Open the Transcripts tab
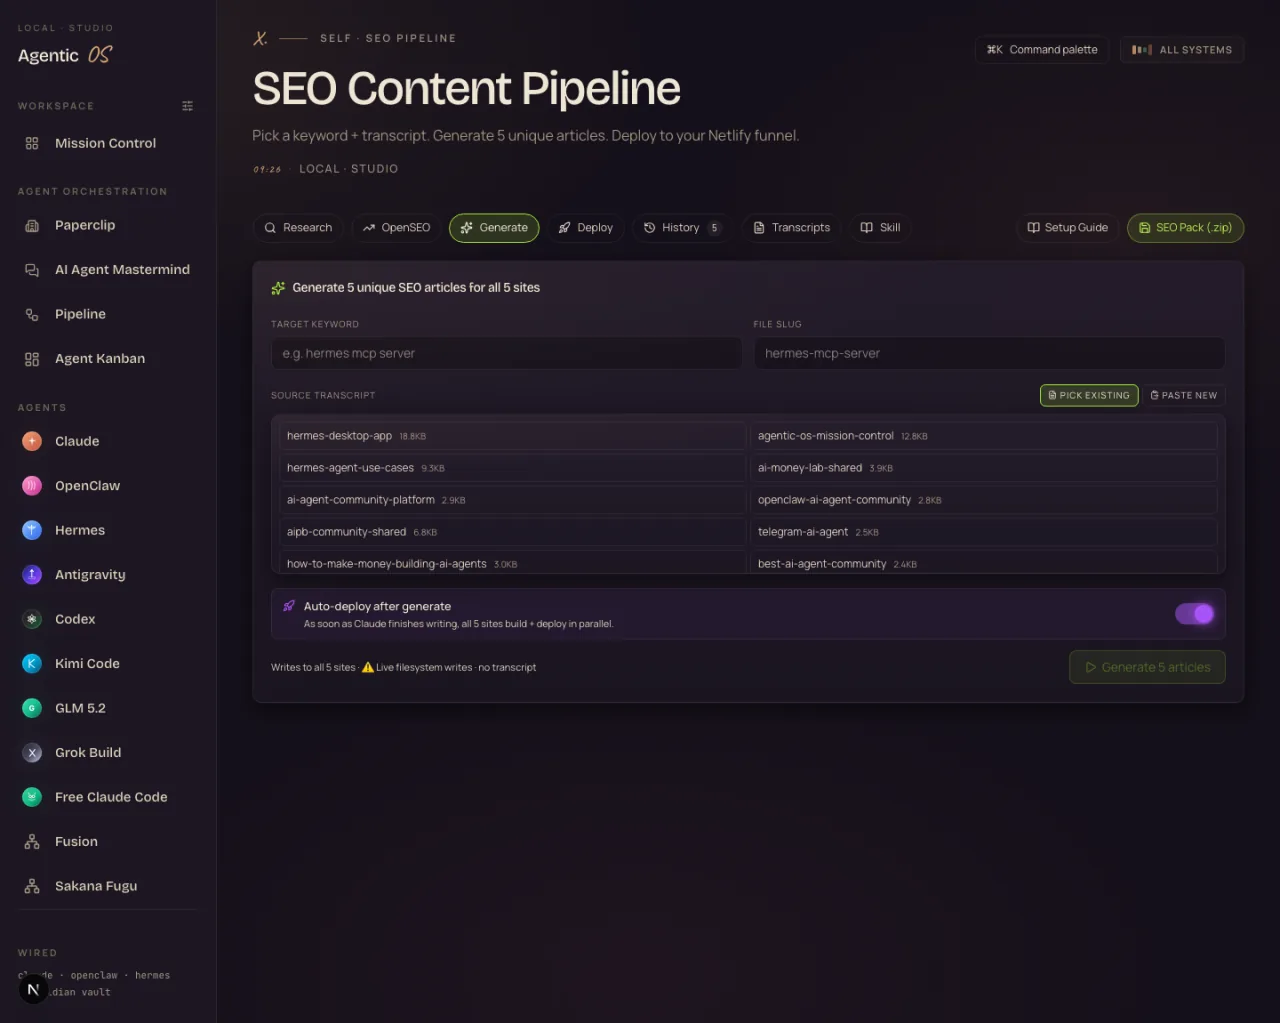The image size is (1280, 1023). (792, 228)
